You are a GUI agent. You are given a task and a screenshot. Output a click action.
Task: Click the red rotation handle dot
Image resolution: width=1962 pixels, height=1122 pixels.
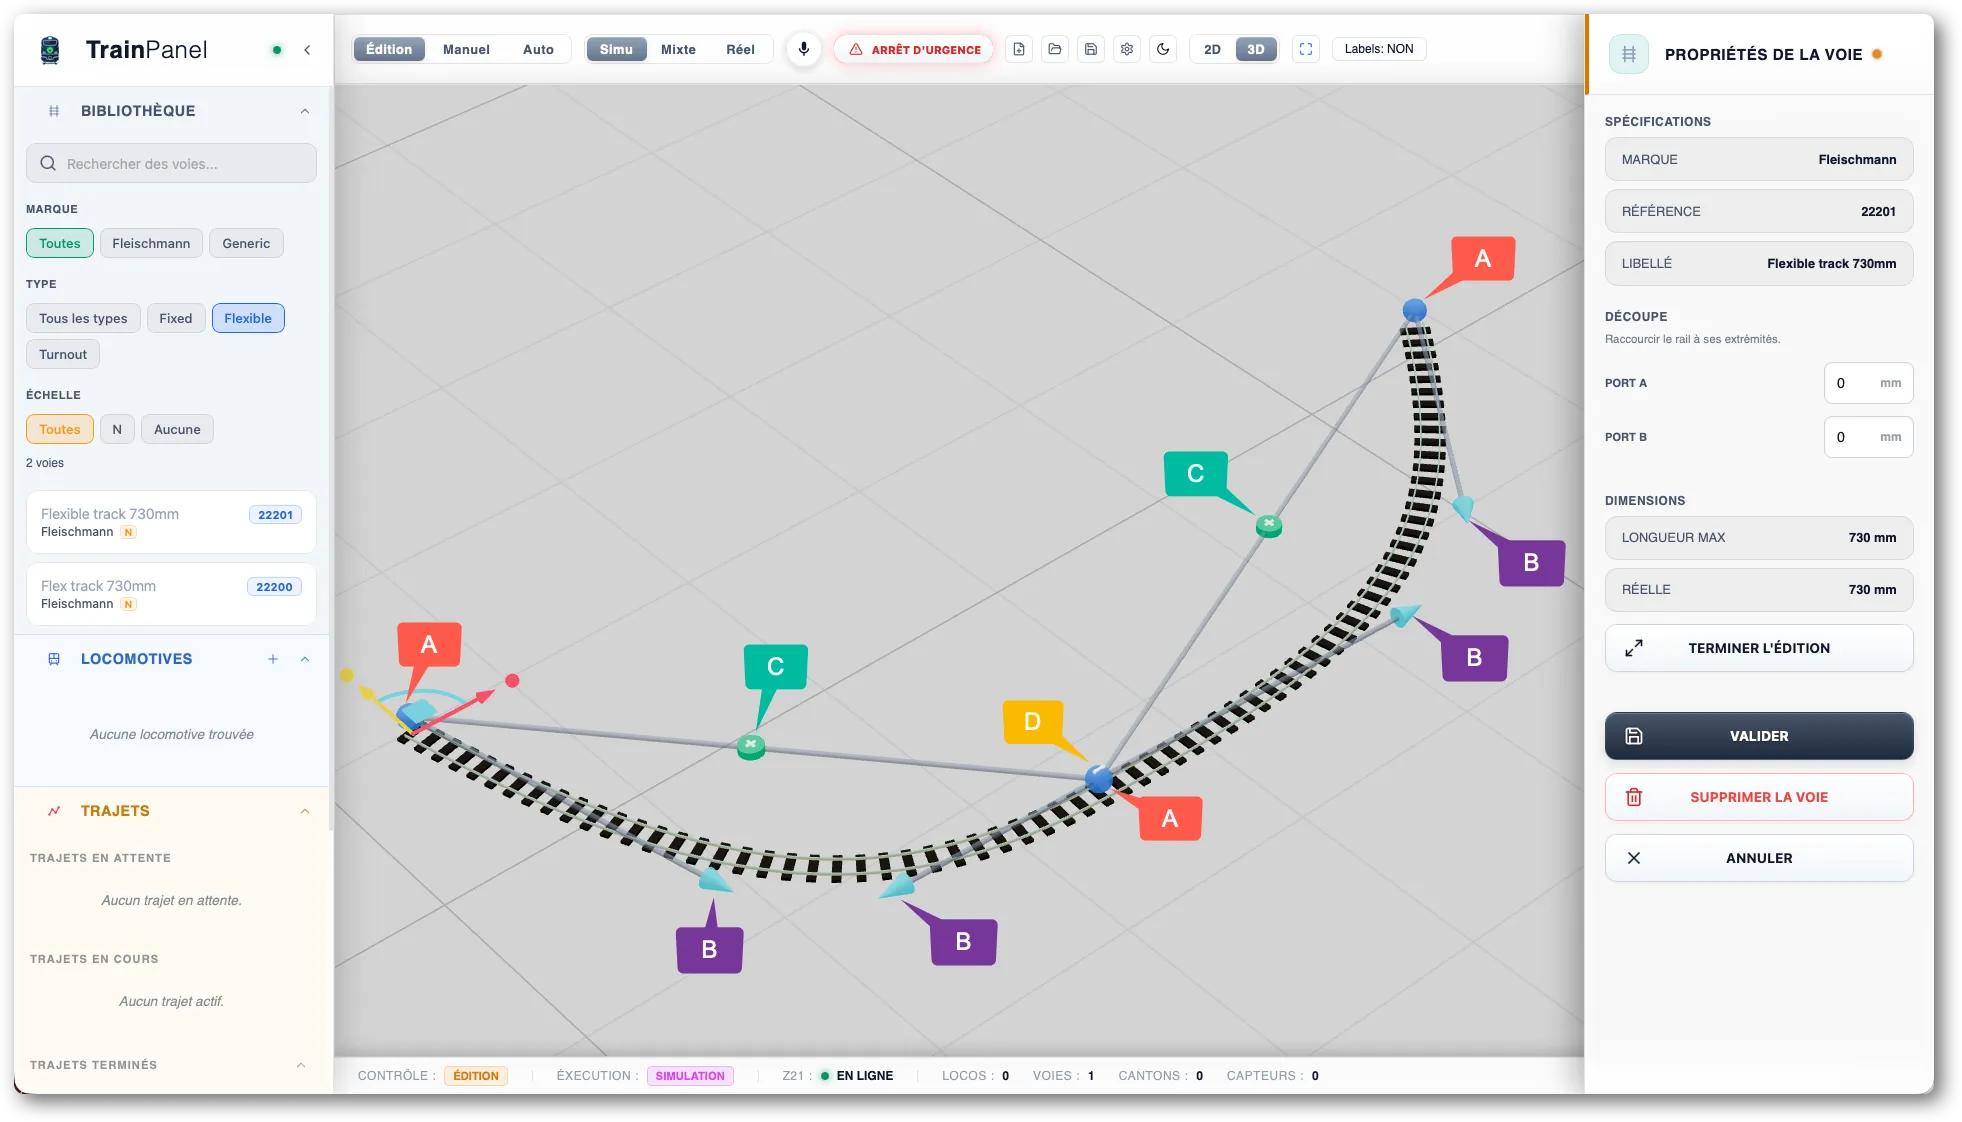coord(512,681)
